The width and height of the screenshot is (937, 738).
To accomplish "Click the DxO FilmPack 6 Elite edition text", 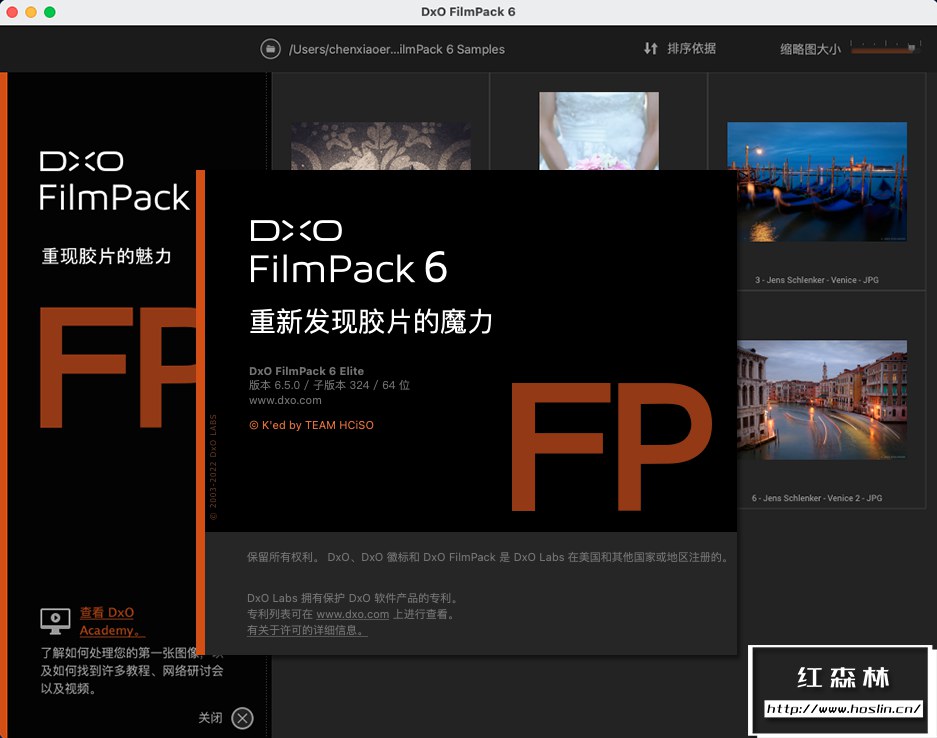I will 307,371.
